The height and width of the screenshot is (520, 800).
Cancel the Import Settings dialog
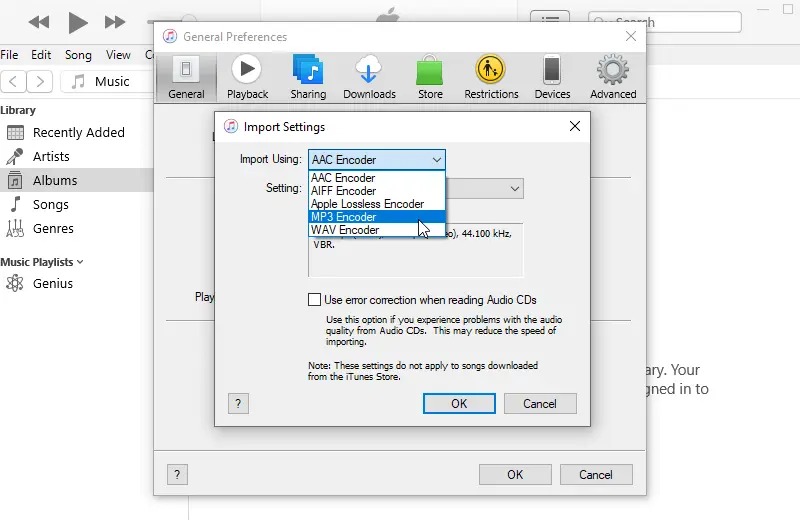coord(540,404)
